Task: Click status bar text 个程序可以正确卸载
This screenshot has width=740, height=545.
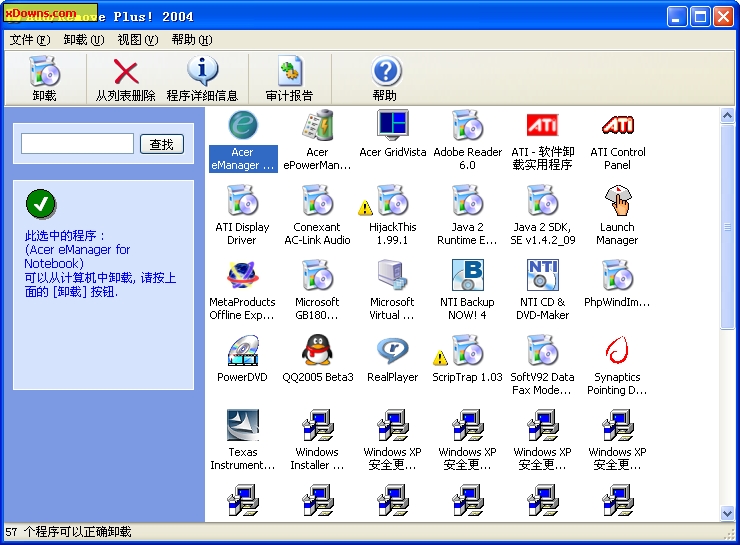Action: 77,532
